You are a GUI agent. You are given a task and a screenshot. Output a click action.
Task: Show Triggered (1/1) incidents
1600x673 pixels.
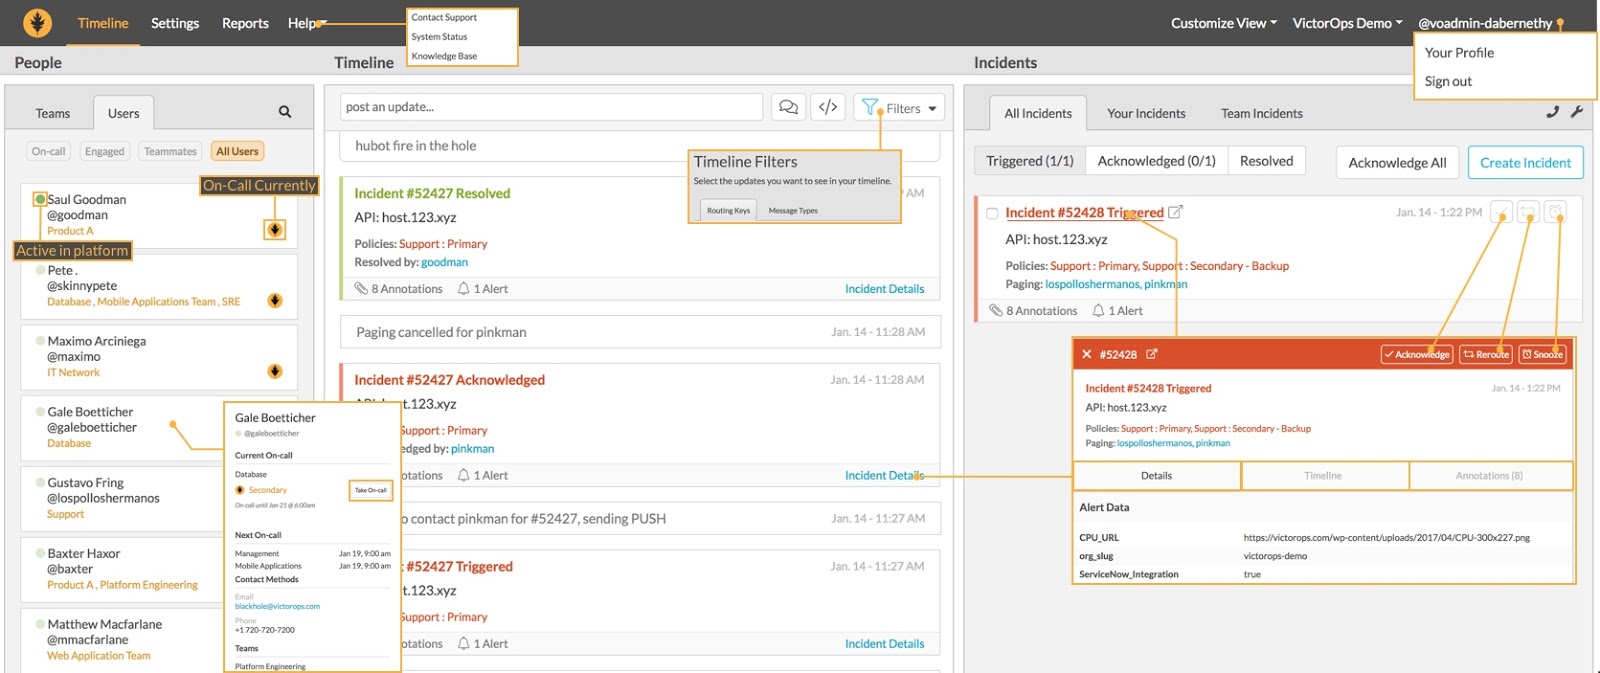pyautogui.click(x=1030, y=161)
